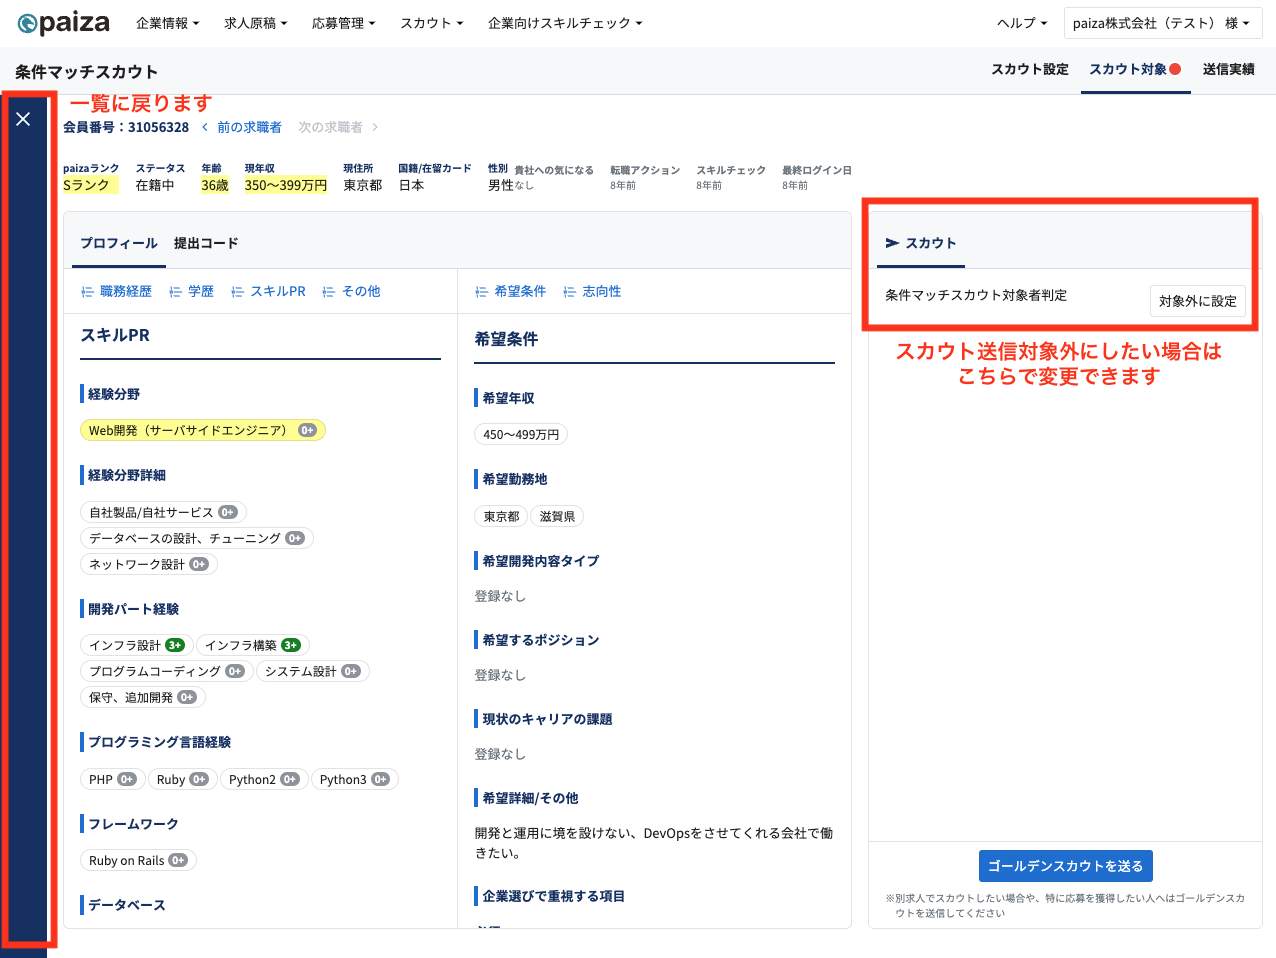The image size is (1276, 958).
Task: Click the 対象外に設定 button
Action: click(1198, 301)
